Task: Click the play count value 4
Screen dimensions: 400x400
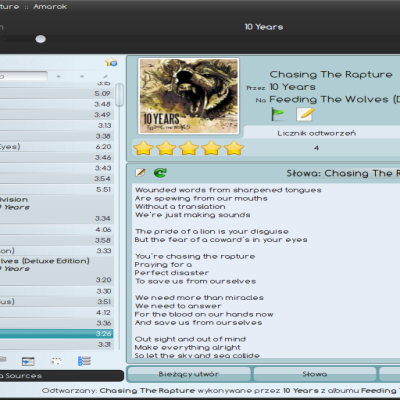Action: point(316,148)
